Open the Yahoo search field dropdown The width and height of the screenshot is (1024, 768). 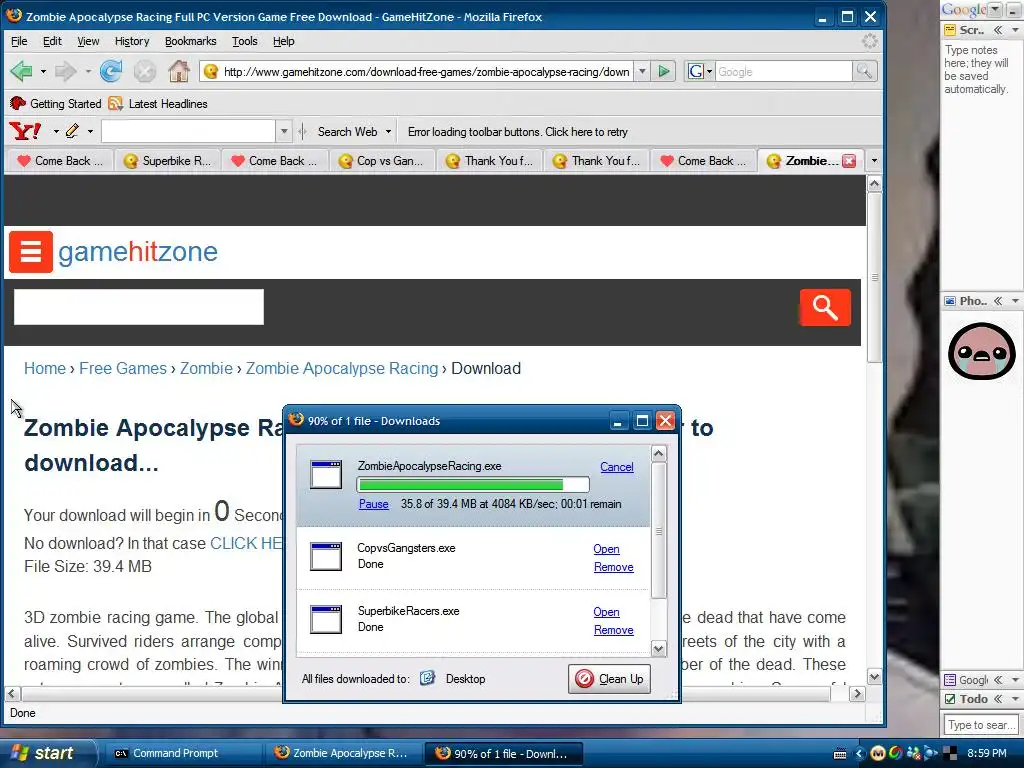coord(284,131)
